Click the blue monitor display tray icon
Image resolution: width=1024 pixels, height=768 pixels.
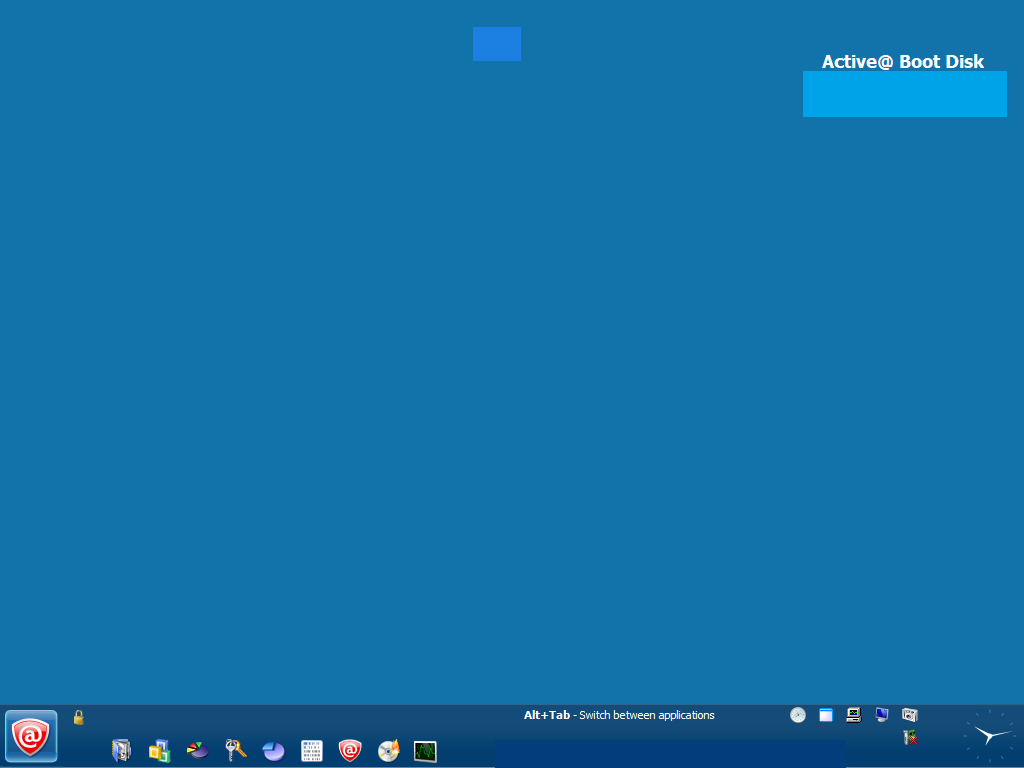882,714
